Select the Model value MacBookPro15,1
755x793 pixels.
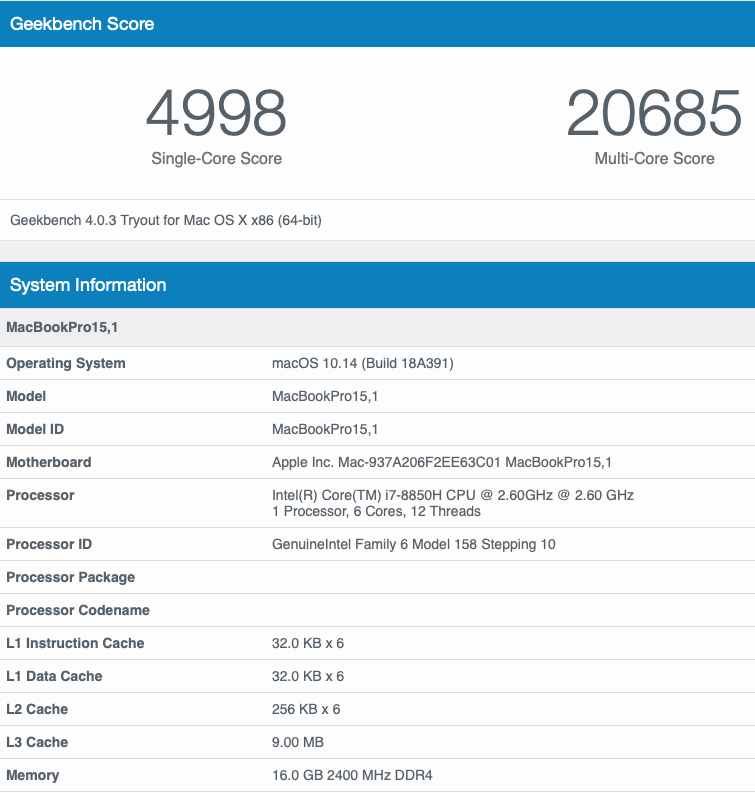click(325, 396)
